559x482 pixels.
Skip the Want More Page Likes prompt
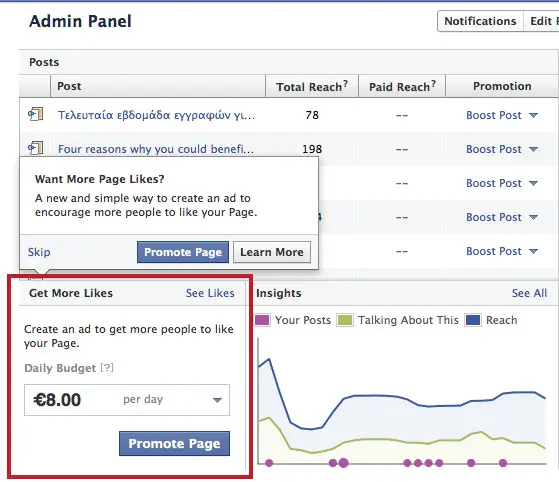[39, 252]
